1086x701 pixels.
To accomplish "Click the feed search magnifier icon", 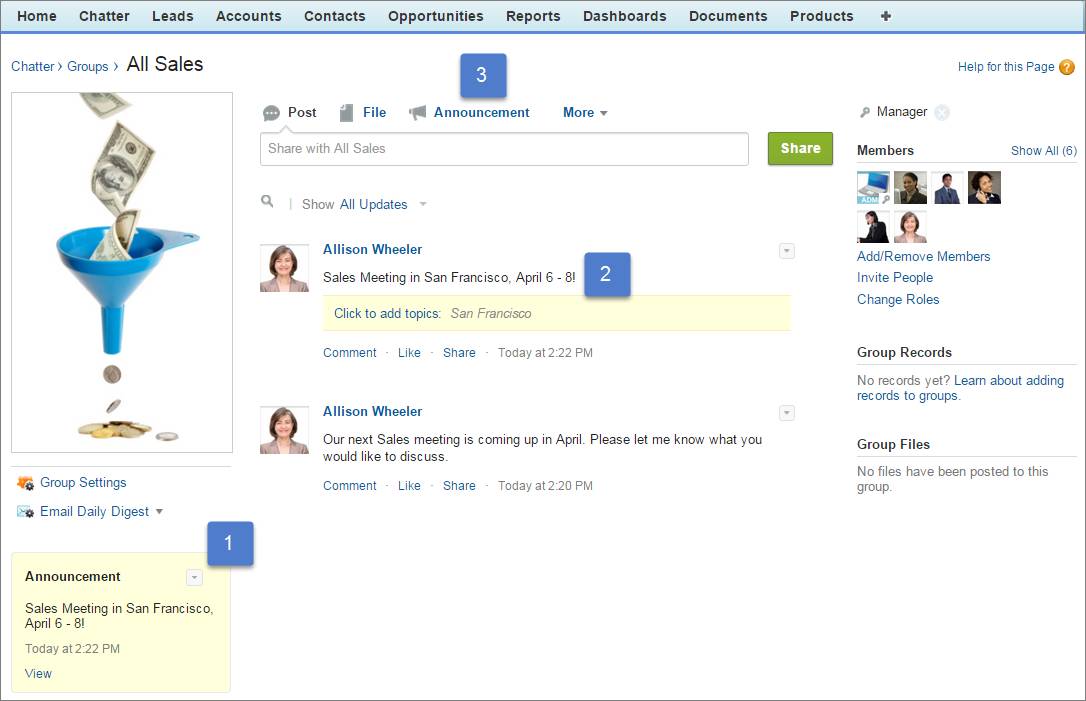I will click(x=267, y=202).
